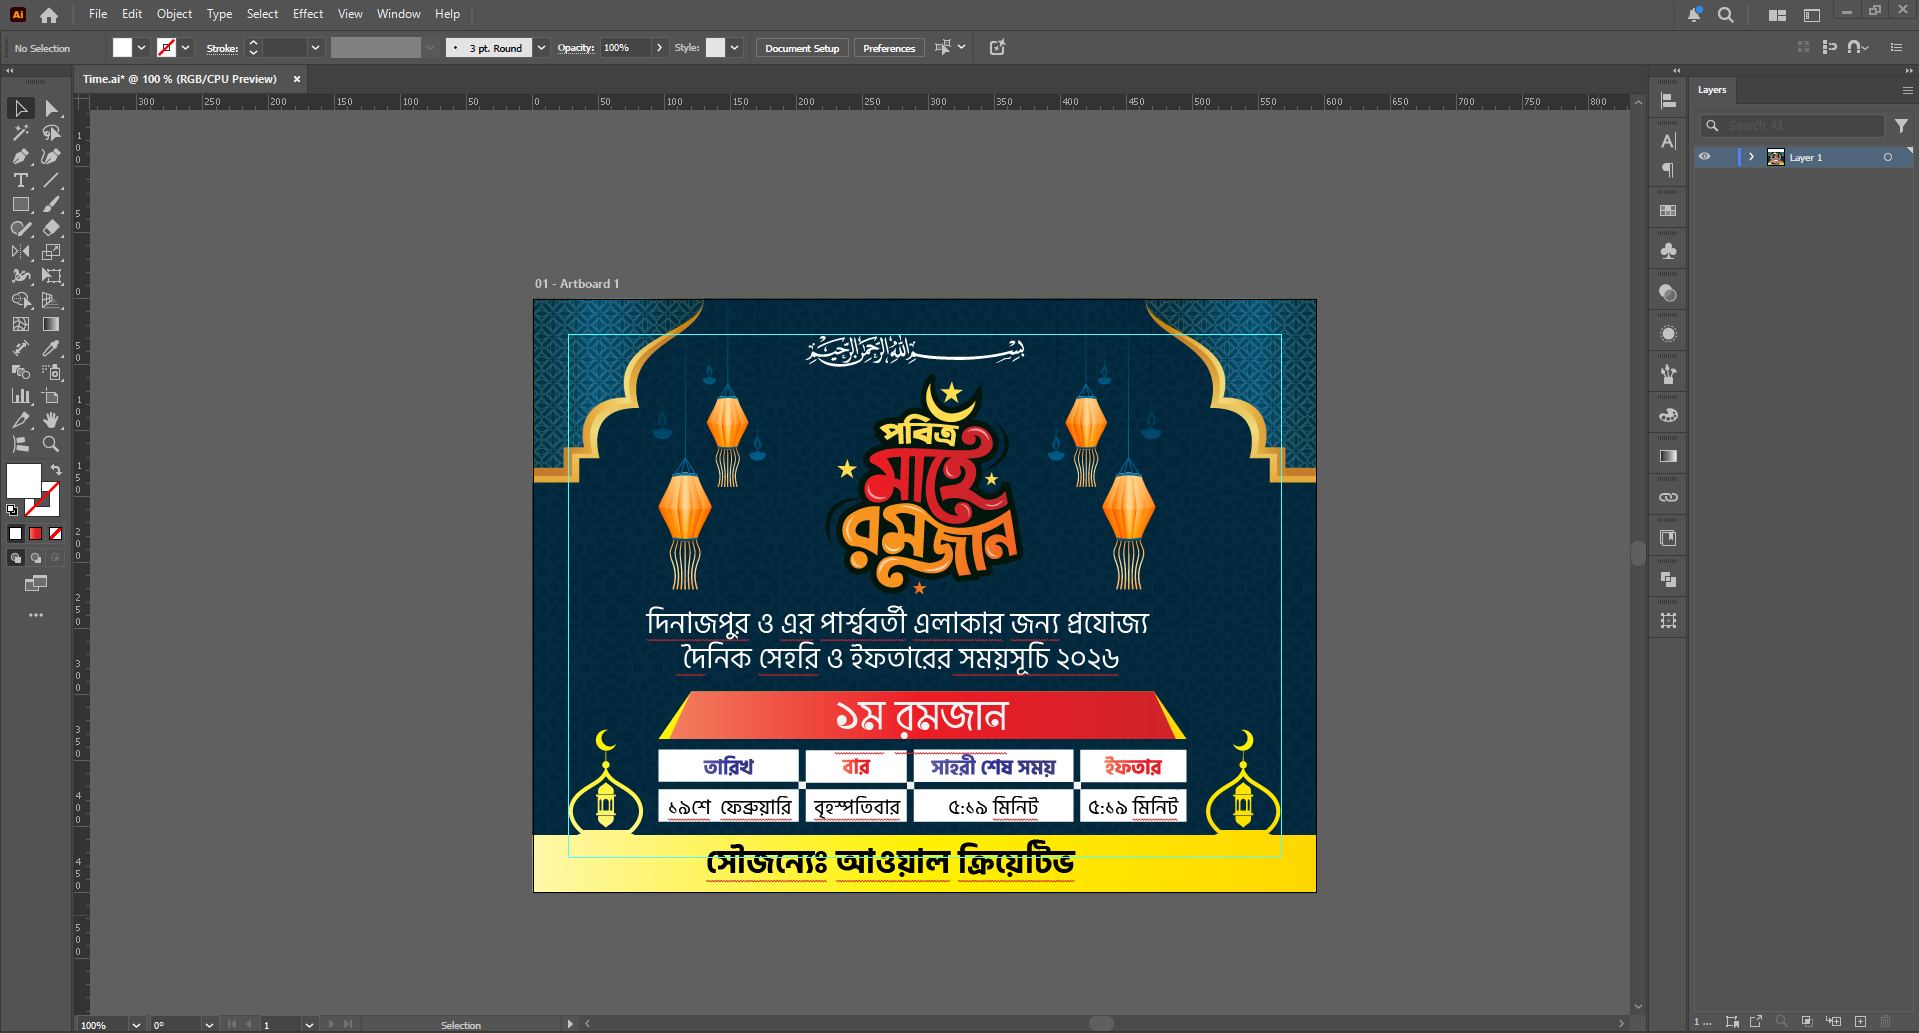Open the Character panel icon
Screen dimensions: 1919x1033
[1668, 141]
